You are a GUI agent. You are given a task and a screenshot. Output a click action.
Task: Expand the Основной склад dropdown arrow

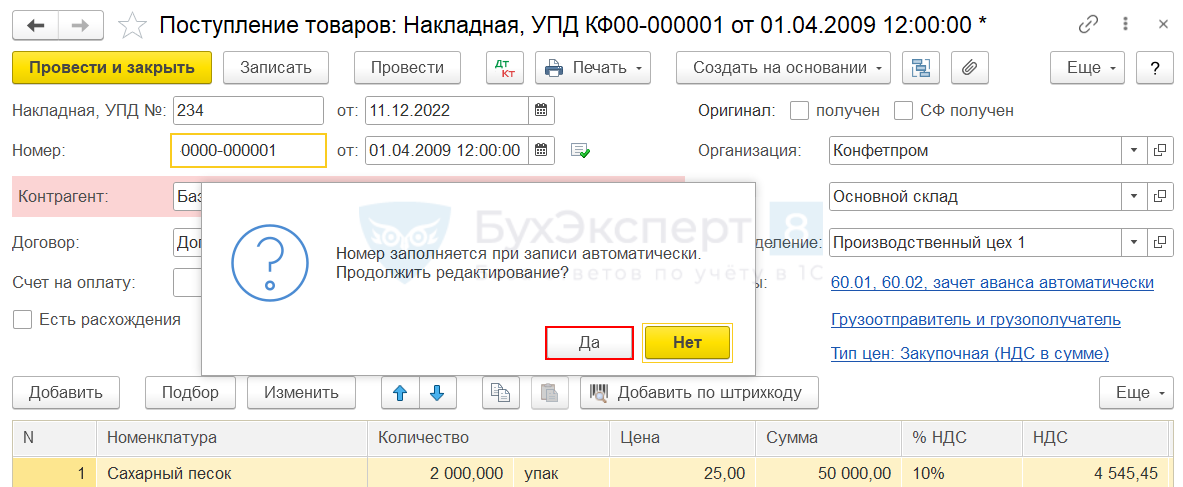pos(1134,197)
